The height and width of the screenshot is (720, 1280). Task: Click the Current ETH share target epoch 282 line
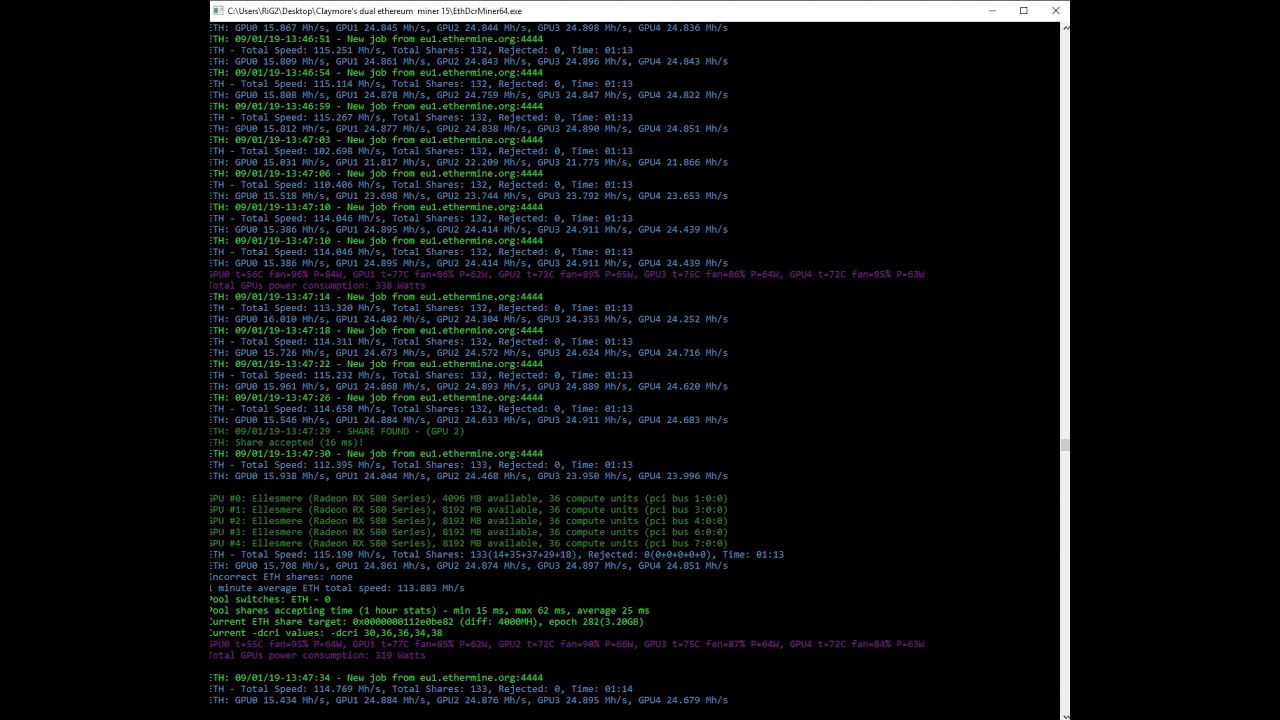(427, 622)
